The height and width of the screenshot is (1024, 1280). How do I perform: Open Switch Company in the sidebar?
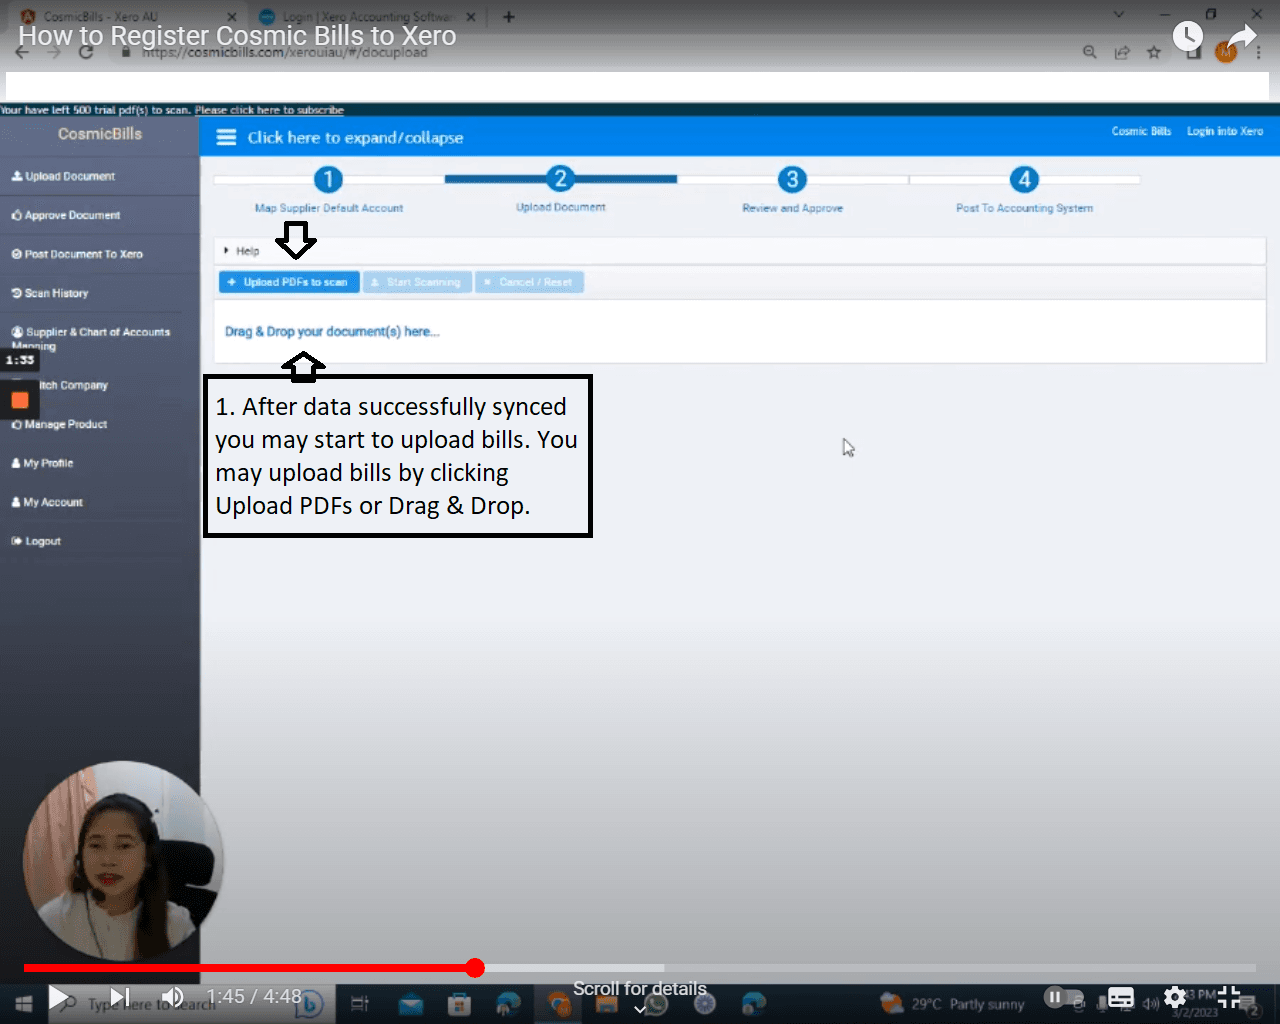pyautogui.click(x=72, y=385)
